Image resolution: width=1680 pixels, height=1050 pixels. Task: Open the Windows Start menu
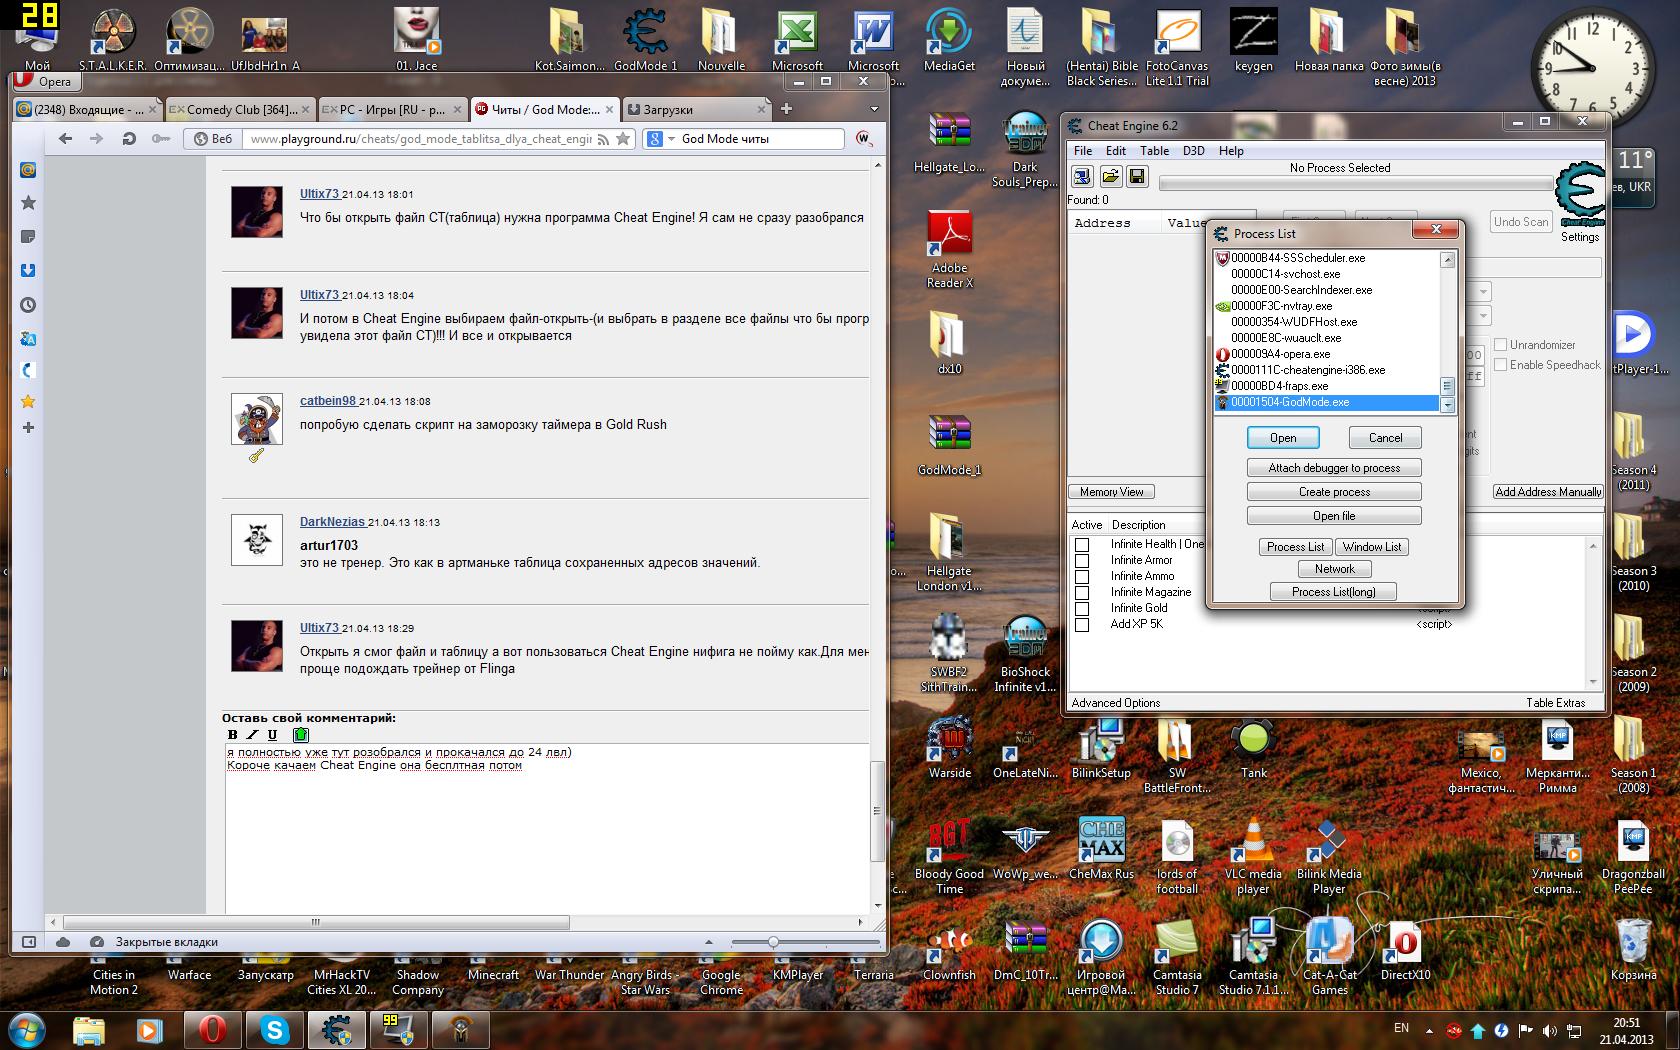[27, 1030]
